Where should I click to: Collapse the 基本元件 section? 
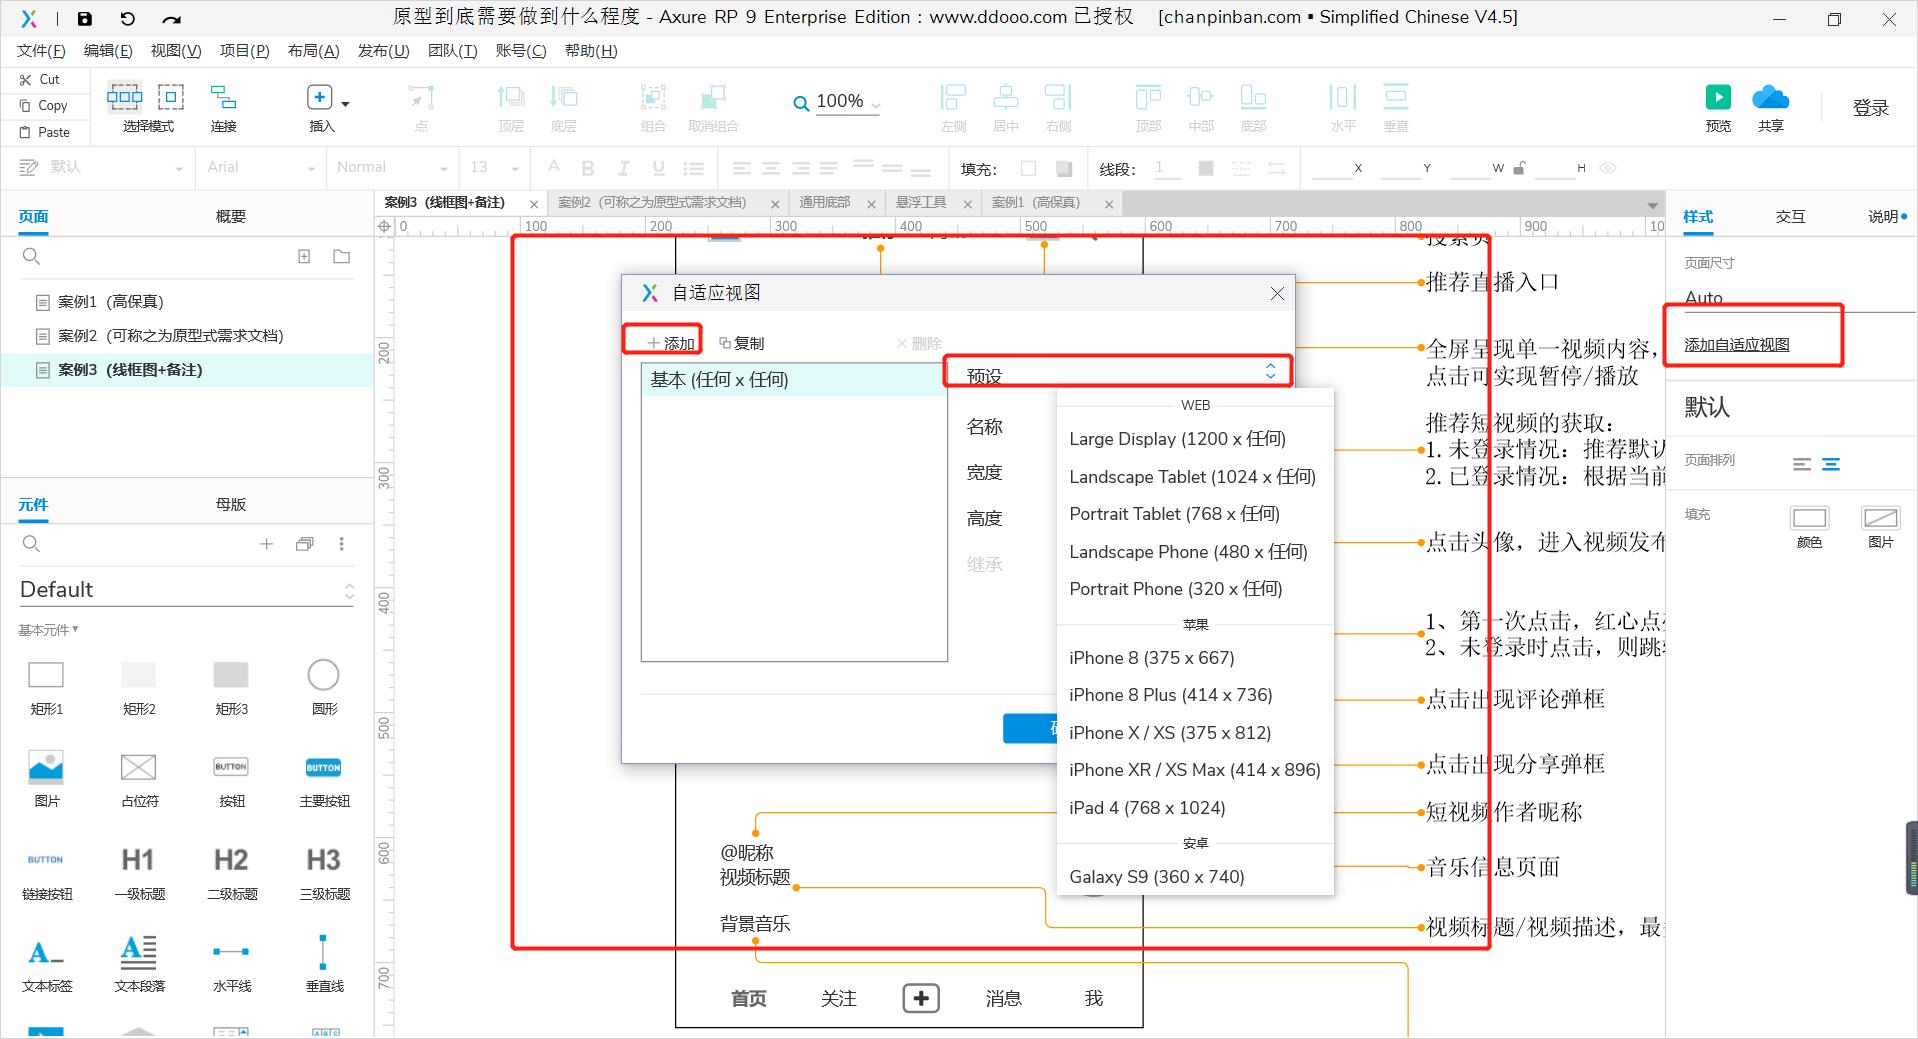(48, 630)
